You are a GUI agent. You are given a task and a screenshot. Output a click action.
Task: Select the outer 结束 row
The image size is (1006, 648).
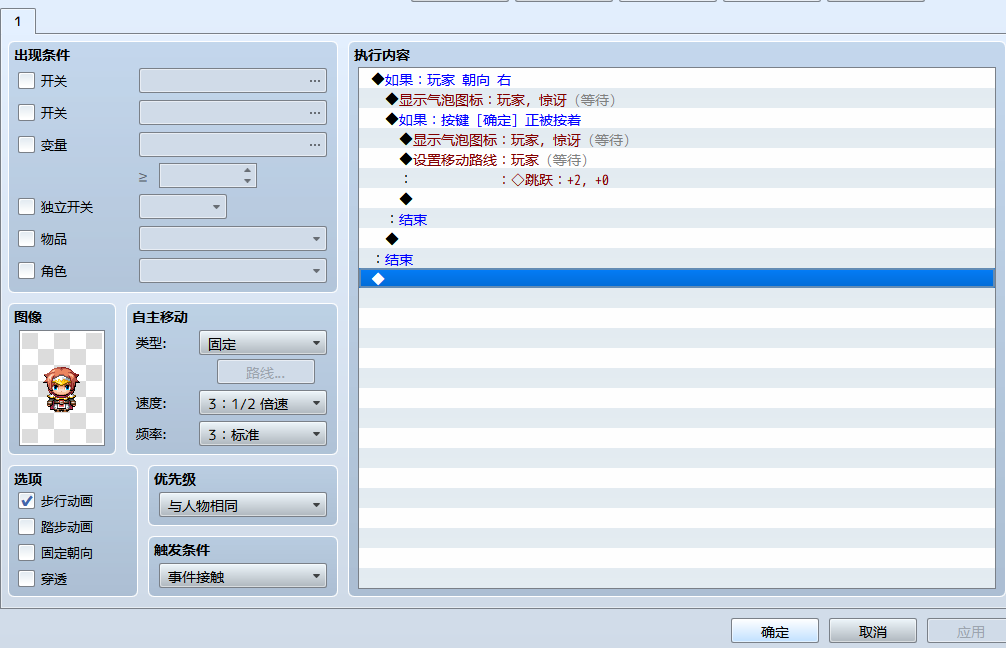click(x=676, y=259)
